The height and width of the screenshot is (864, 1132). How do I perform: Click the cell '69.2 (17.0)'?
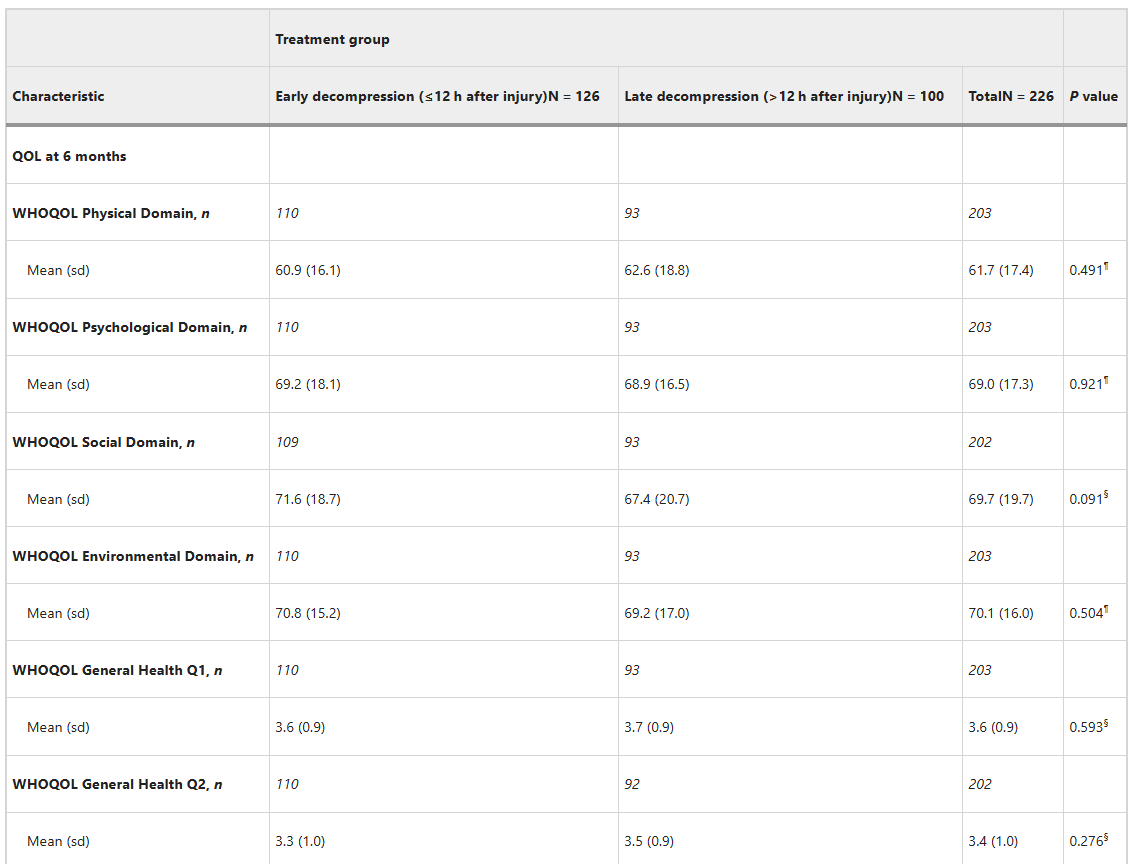point(656,614)
